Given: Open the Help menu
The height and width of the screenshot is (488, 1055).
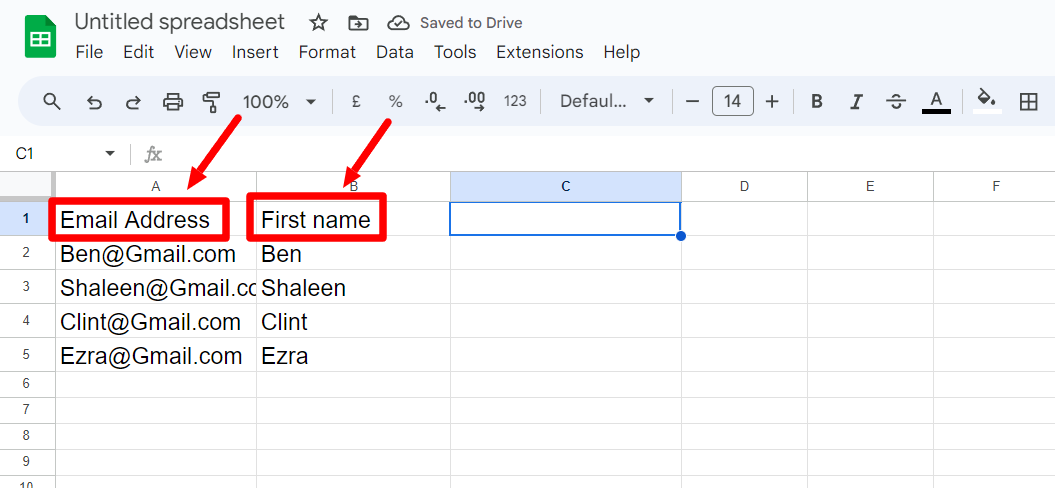Looking at the screenshot, I should coord(622,52).
